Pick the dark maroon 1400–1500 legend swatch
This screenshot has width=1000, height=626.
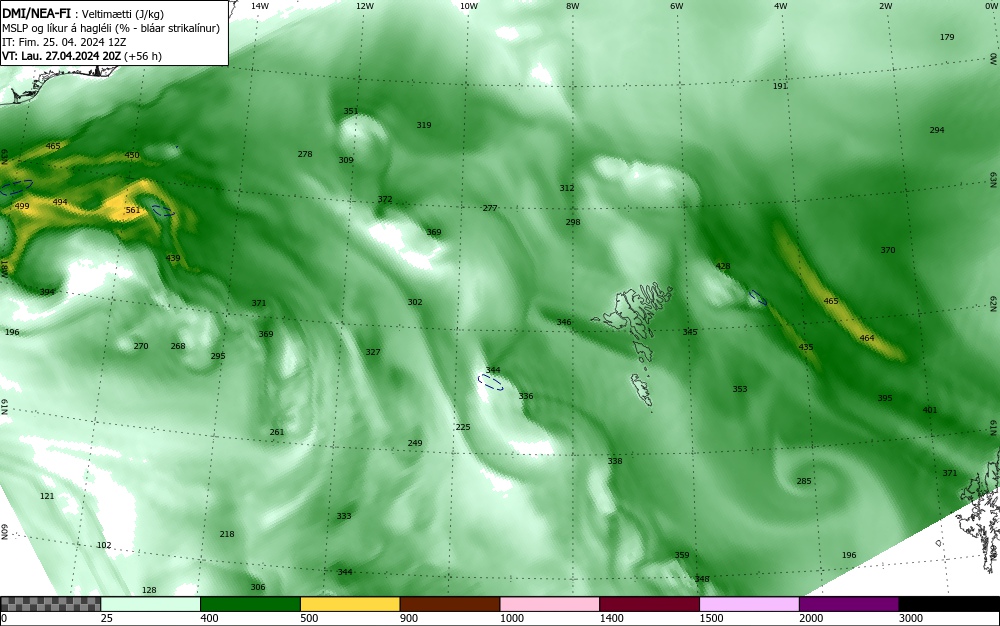[649, 604]
